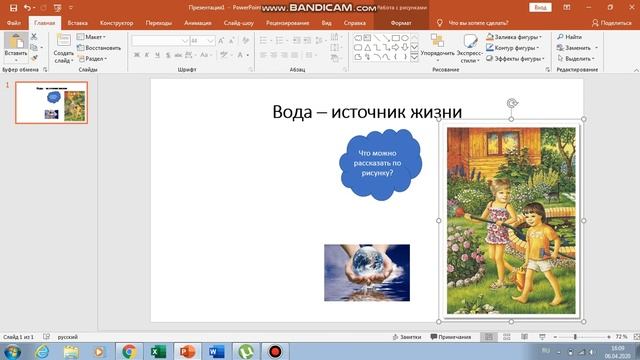Open the Раздел section dropdown
Viewport: 640px width, 360px height.
pyautogui.click(x=92, y=58)
